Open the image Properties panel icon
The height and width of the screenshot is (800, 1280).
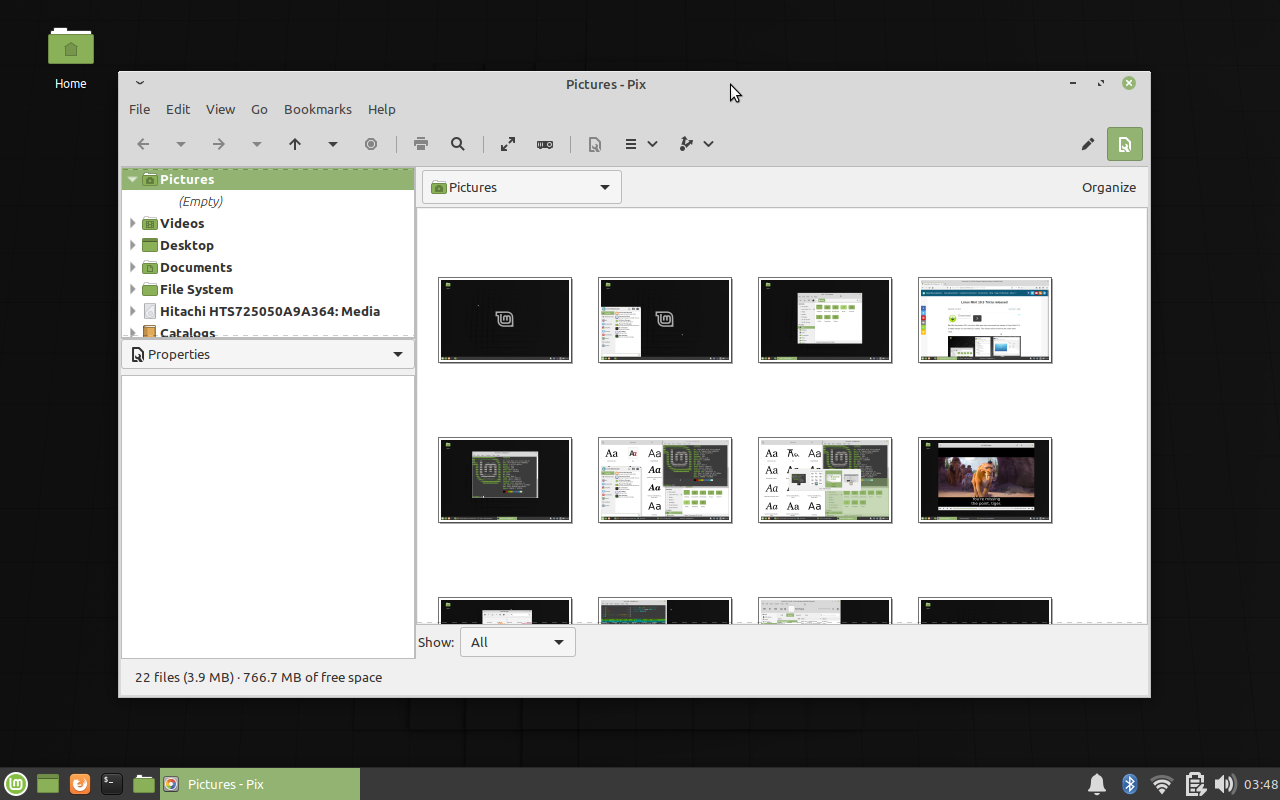[594, 144]
